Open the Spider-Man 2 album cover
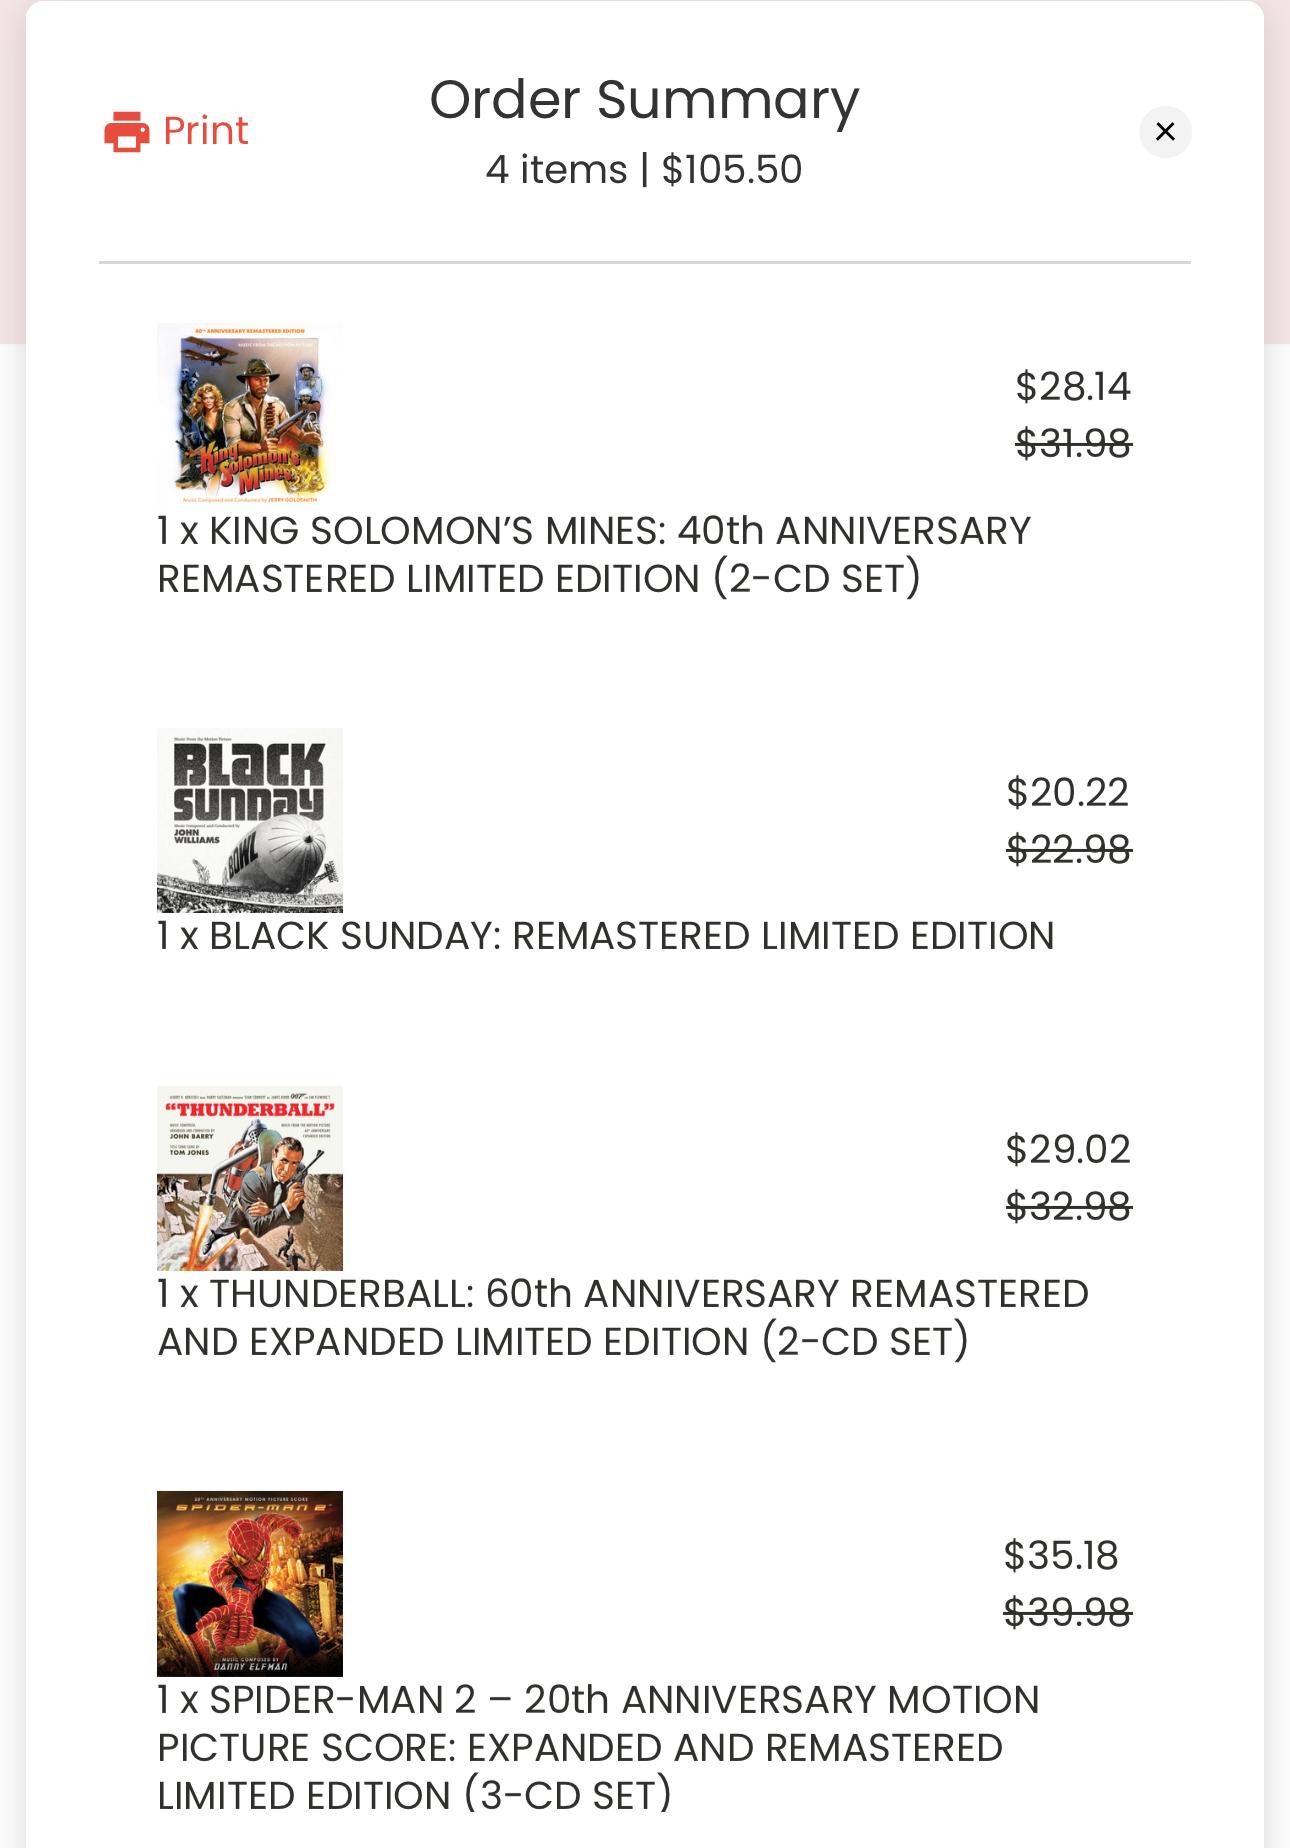 click(250, 1583)
